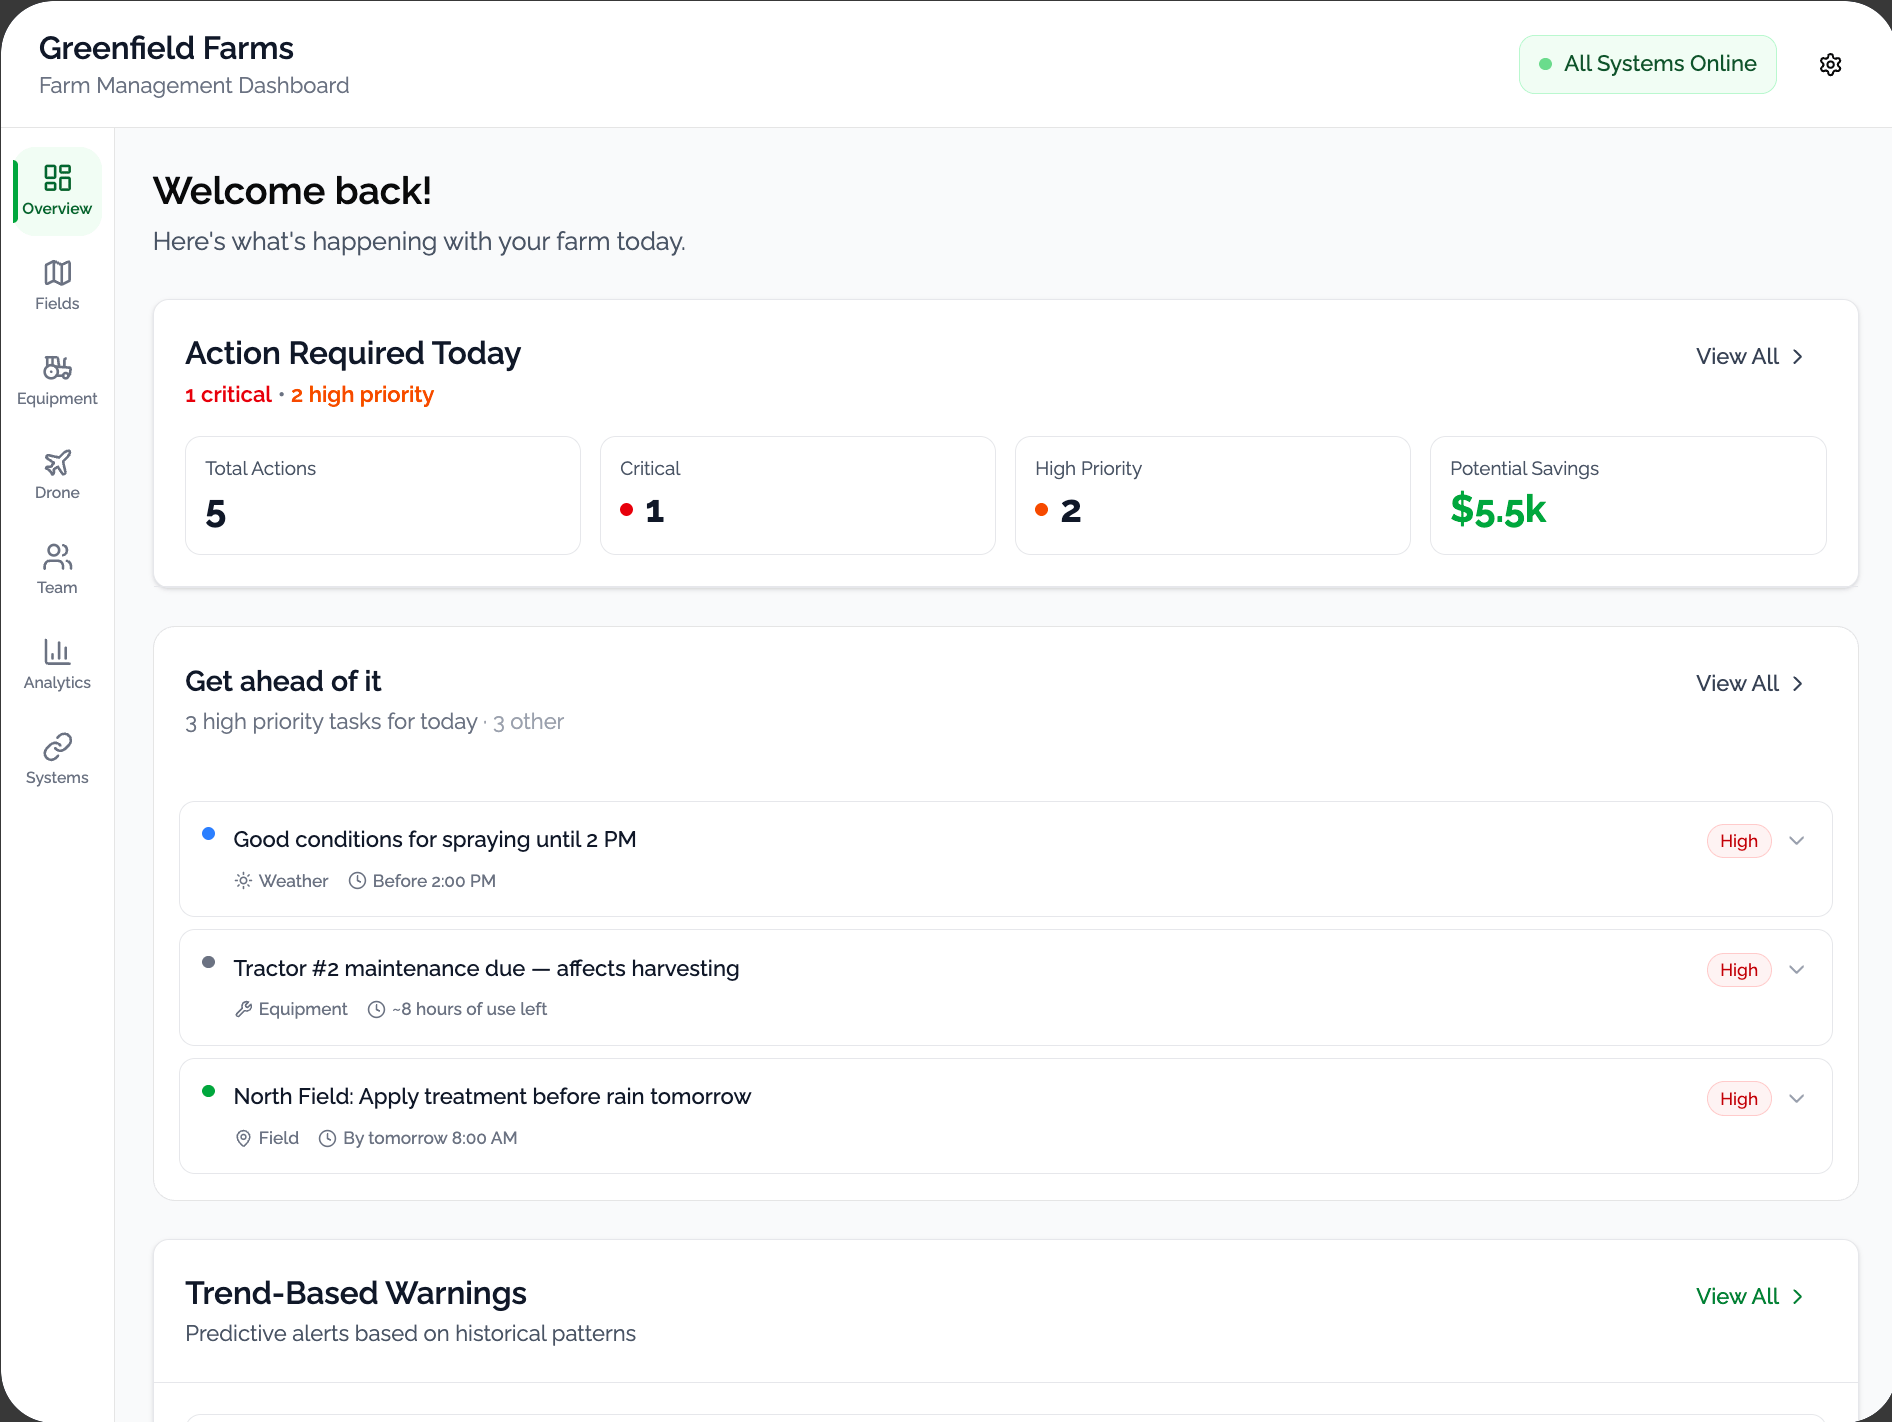Click View All in Get ahead of it
This screenshot has height=1422, width=1892.
1749,684
